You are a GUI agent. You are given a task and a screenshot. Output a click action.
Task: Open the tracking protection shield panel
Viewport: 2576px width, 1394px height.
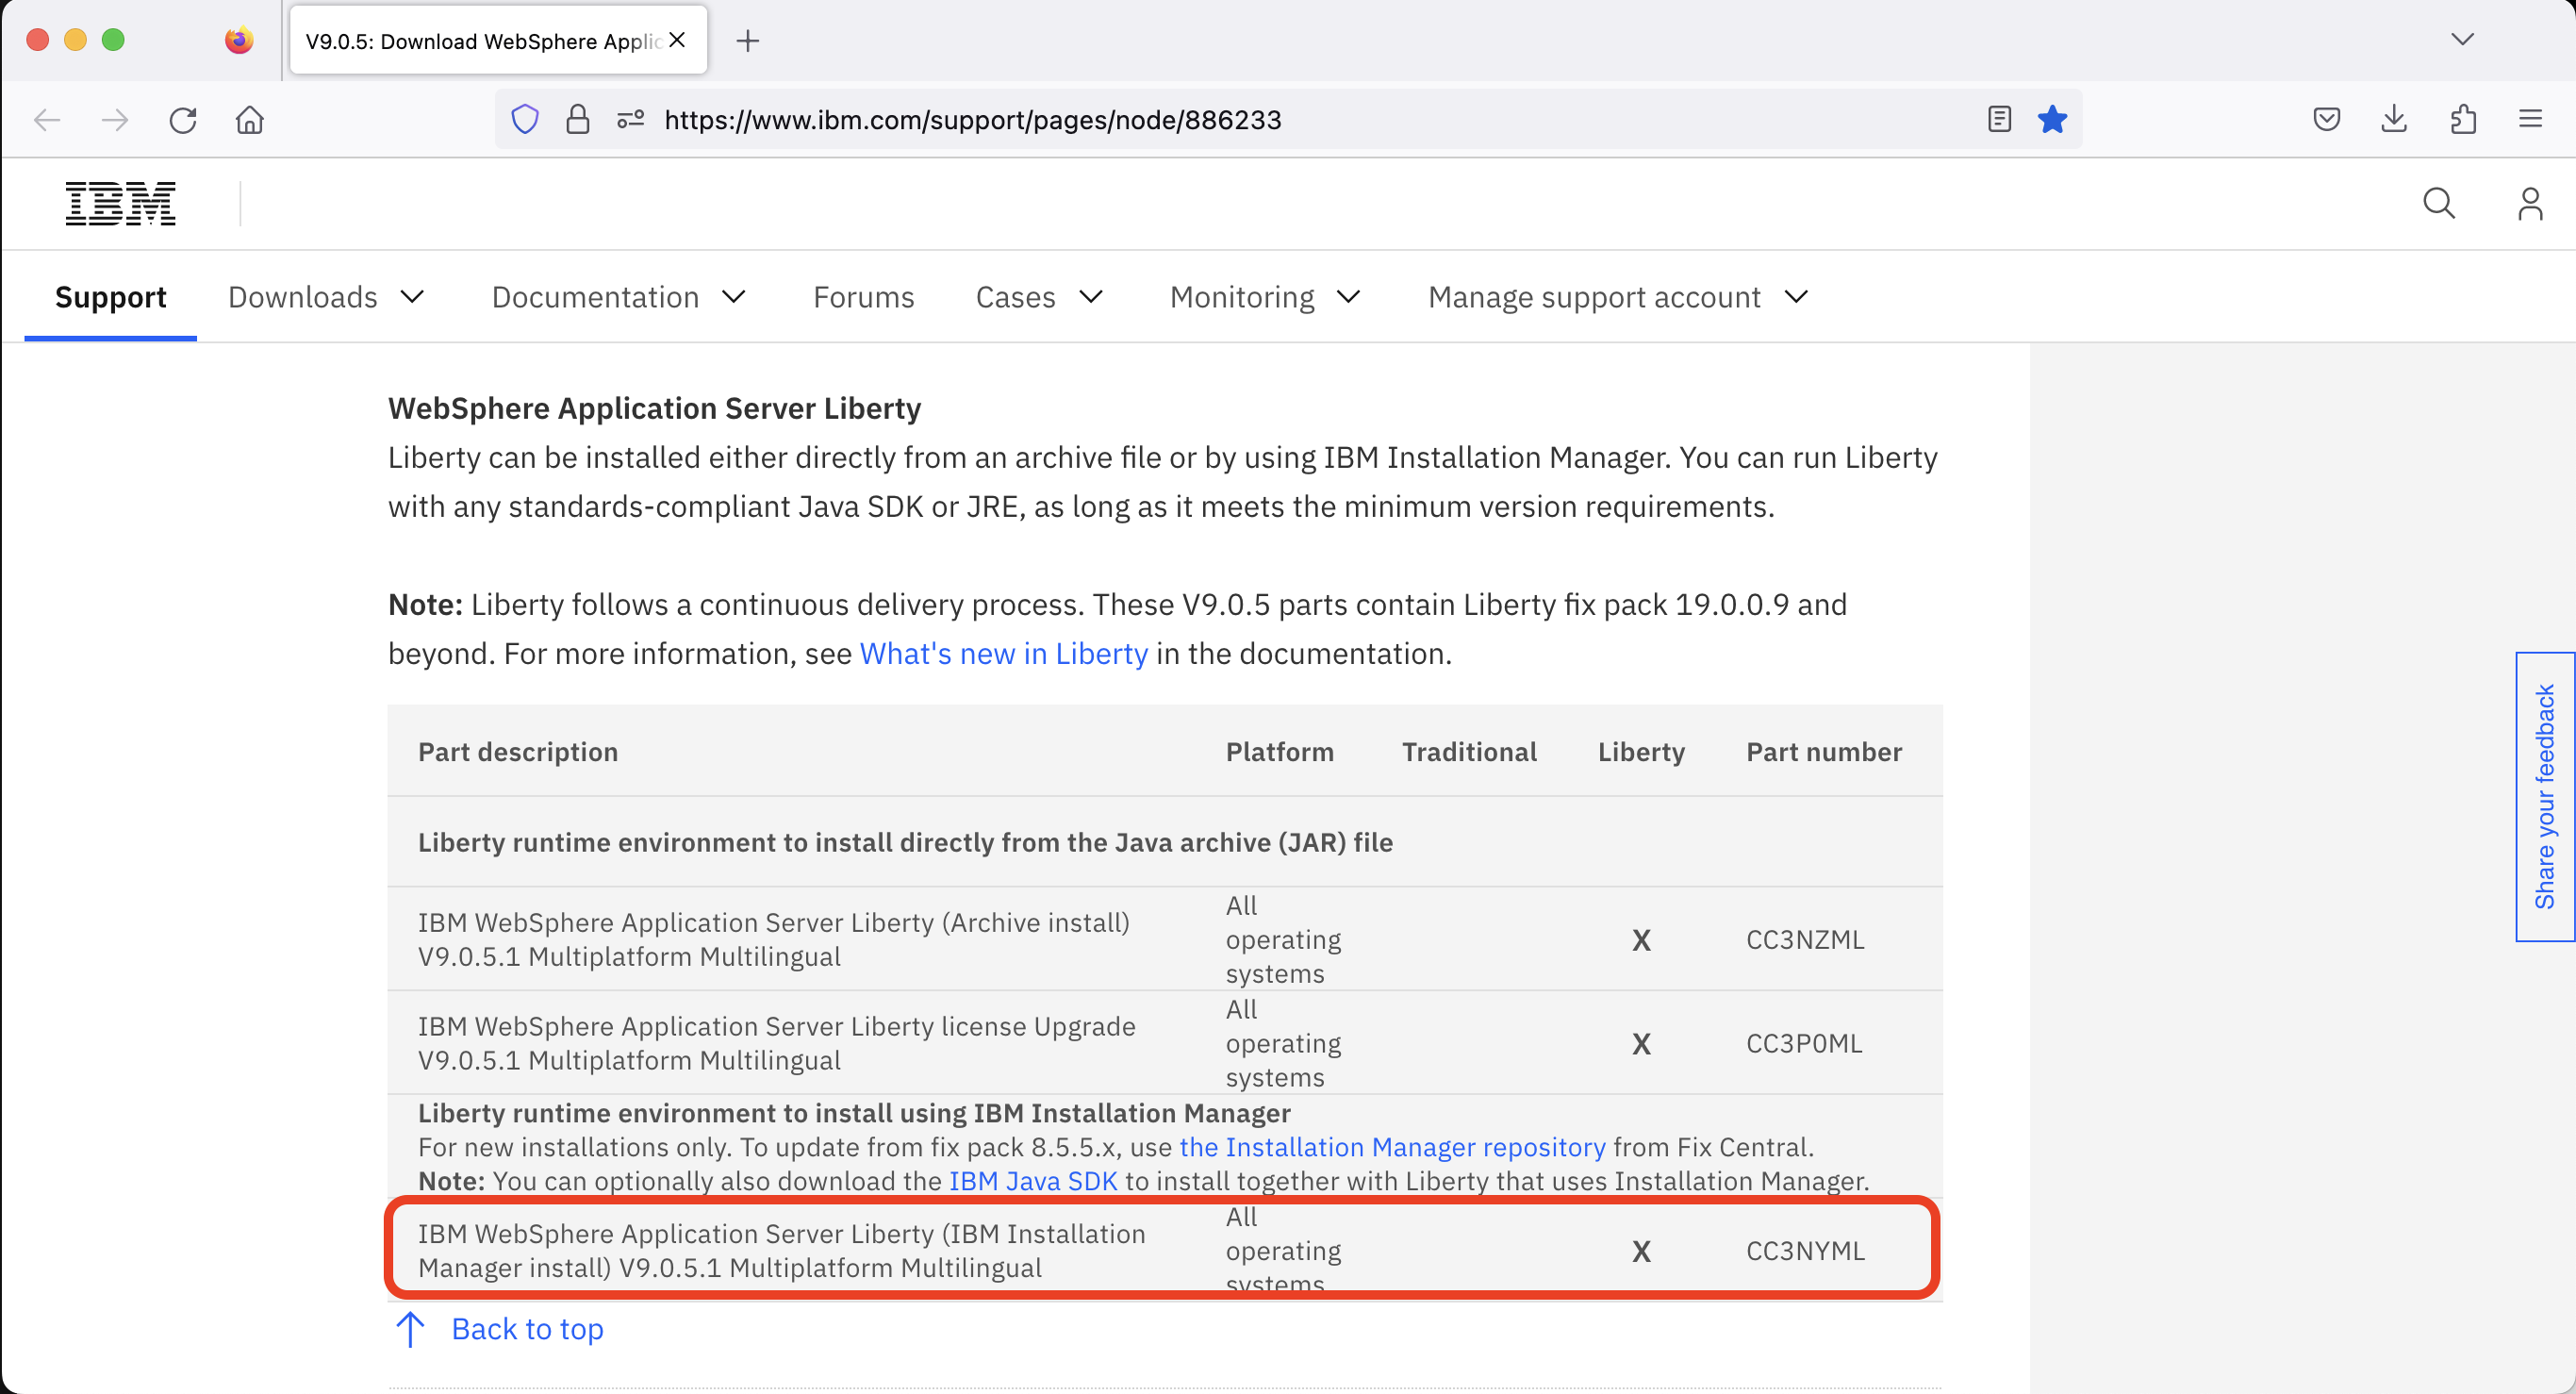(524, 119)
